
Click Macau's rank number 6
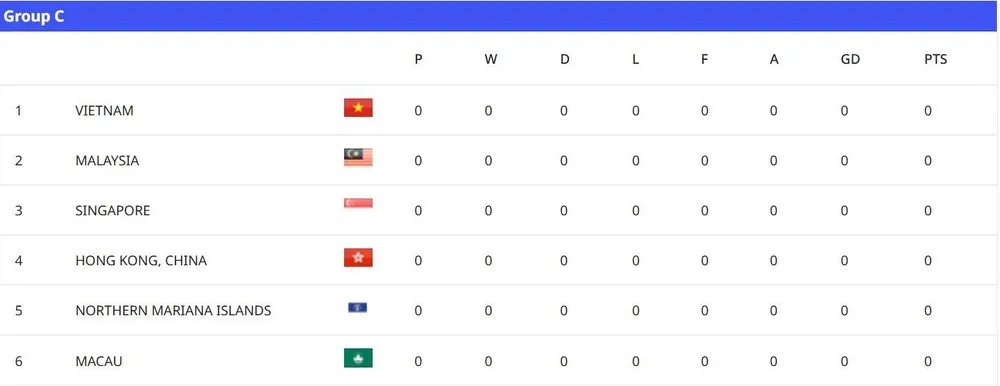[18, 361]
